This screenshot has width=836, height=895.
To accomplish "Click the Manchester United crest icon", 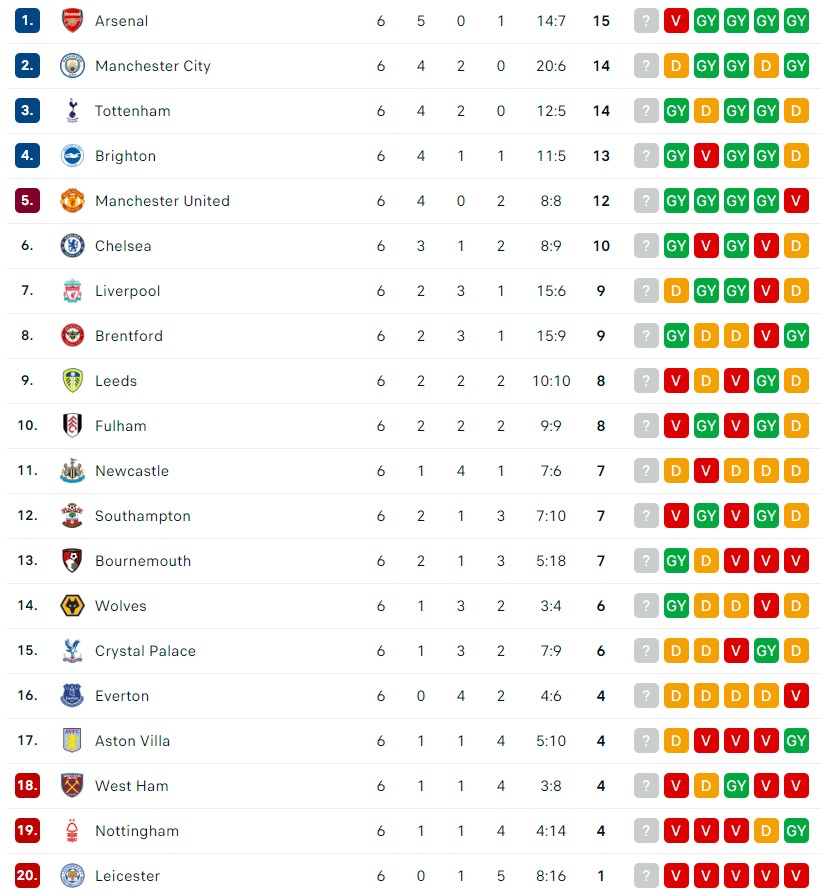I will (72, 201).
